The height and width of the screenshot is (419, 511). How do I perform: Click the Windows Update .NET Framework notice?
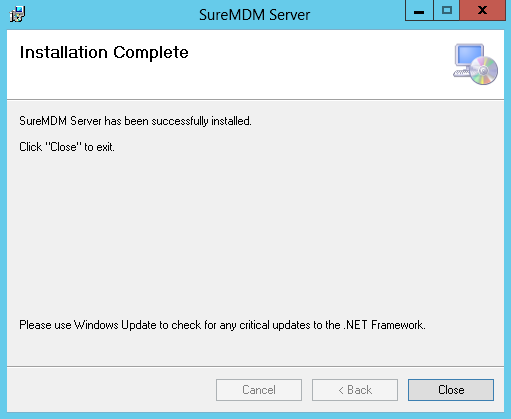click(222, 325)
